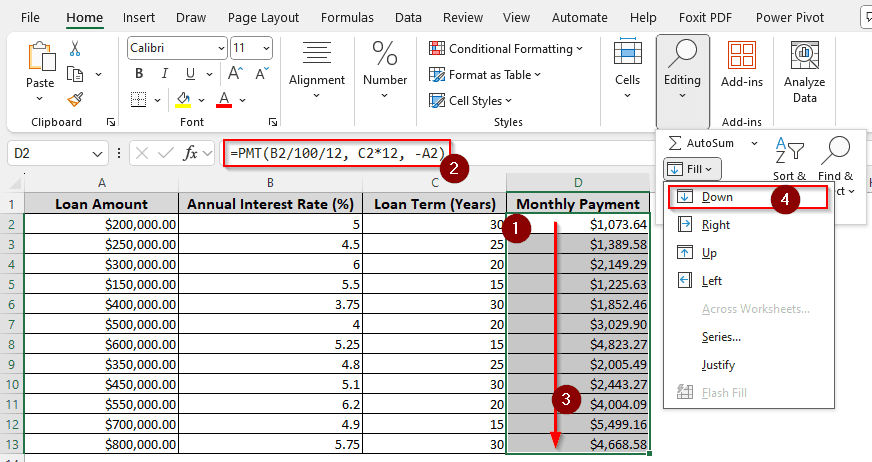Open the Cells group

point(627,69)
